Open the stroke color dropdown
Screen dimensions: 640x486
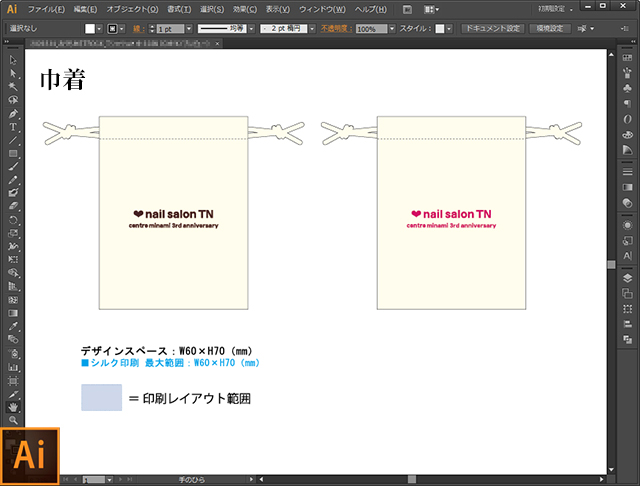(122, 29)
